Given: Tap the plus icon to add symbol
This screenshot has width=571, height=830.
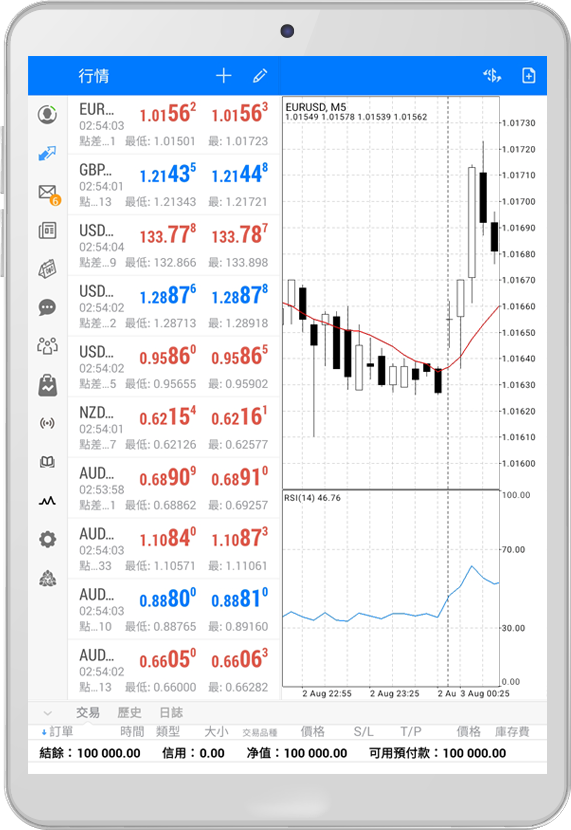Looking at the screenshot, I should tap(223, 76).
